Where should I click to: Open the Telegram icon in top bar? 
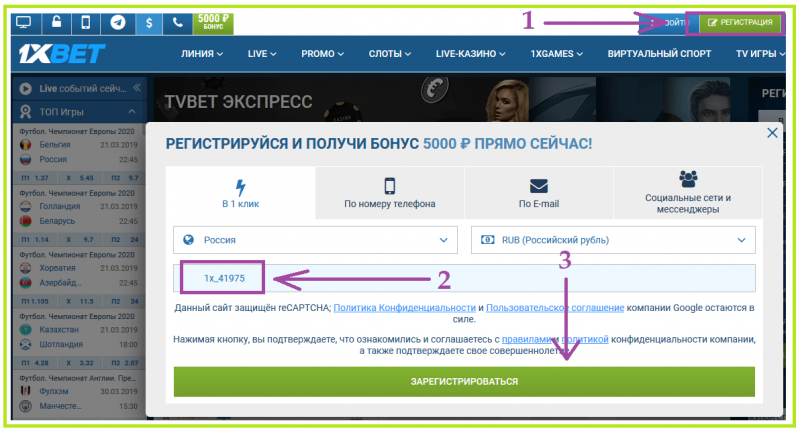(118, 23)
